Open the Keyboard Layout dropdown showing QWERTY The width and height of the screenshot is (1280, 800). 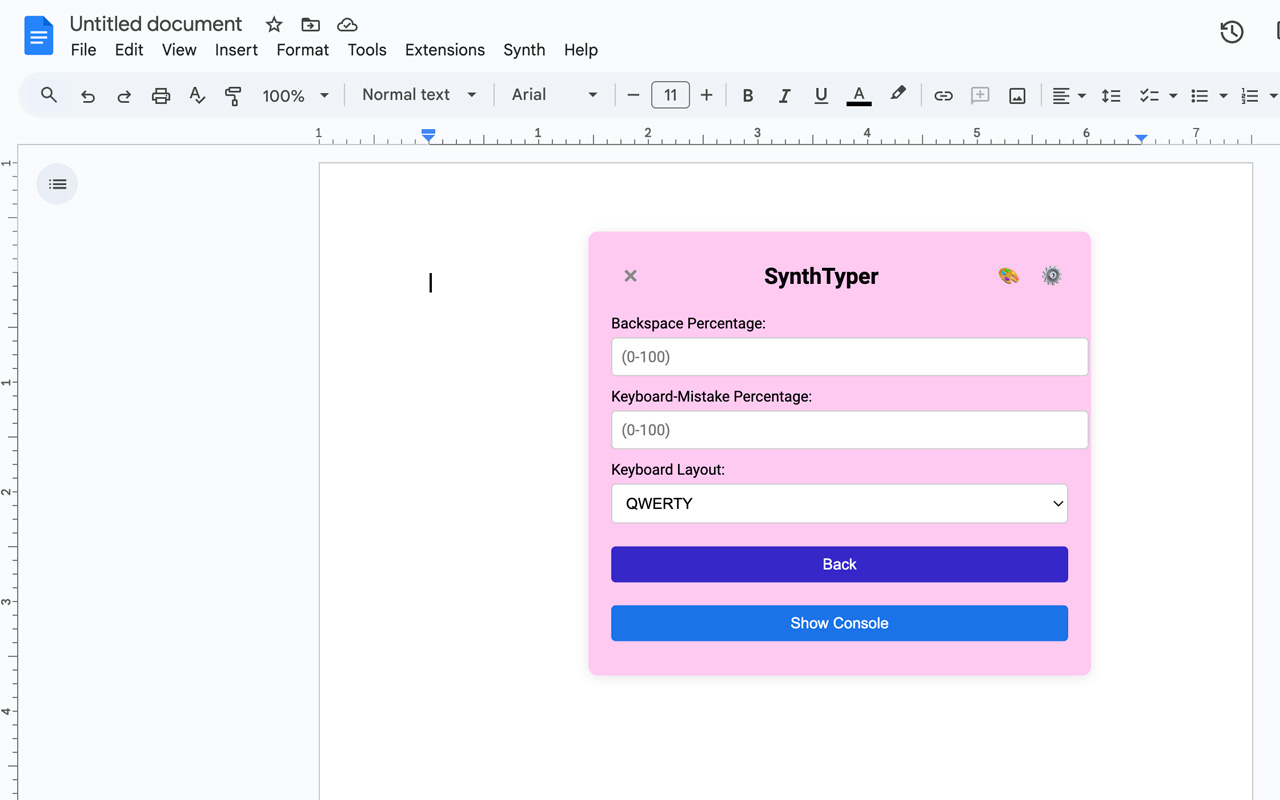(839, 503)
